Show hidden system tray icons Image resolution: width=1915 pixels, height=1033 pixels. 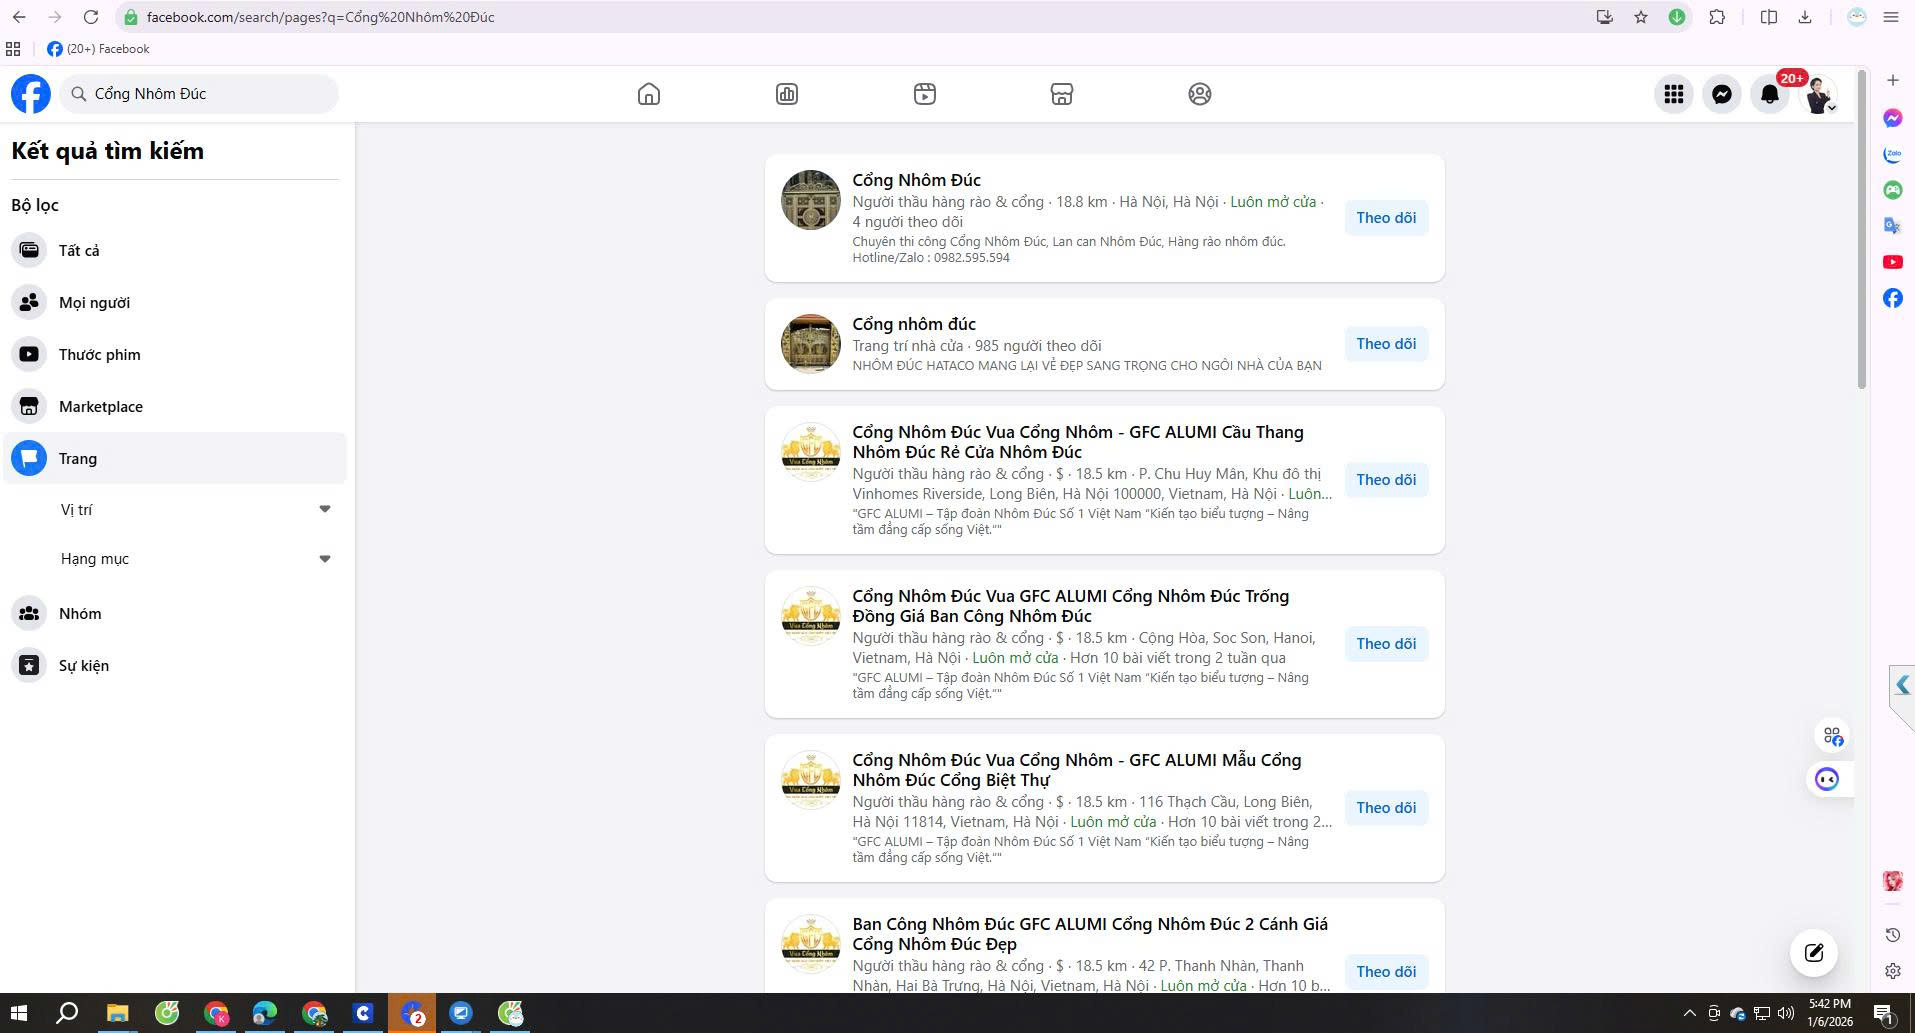click(1690, 1013)
